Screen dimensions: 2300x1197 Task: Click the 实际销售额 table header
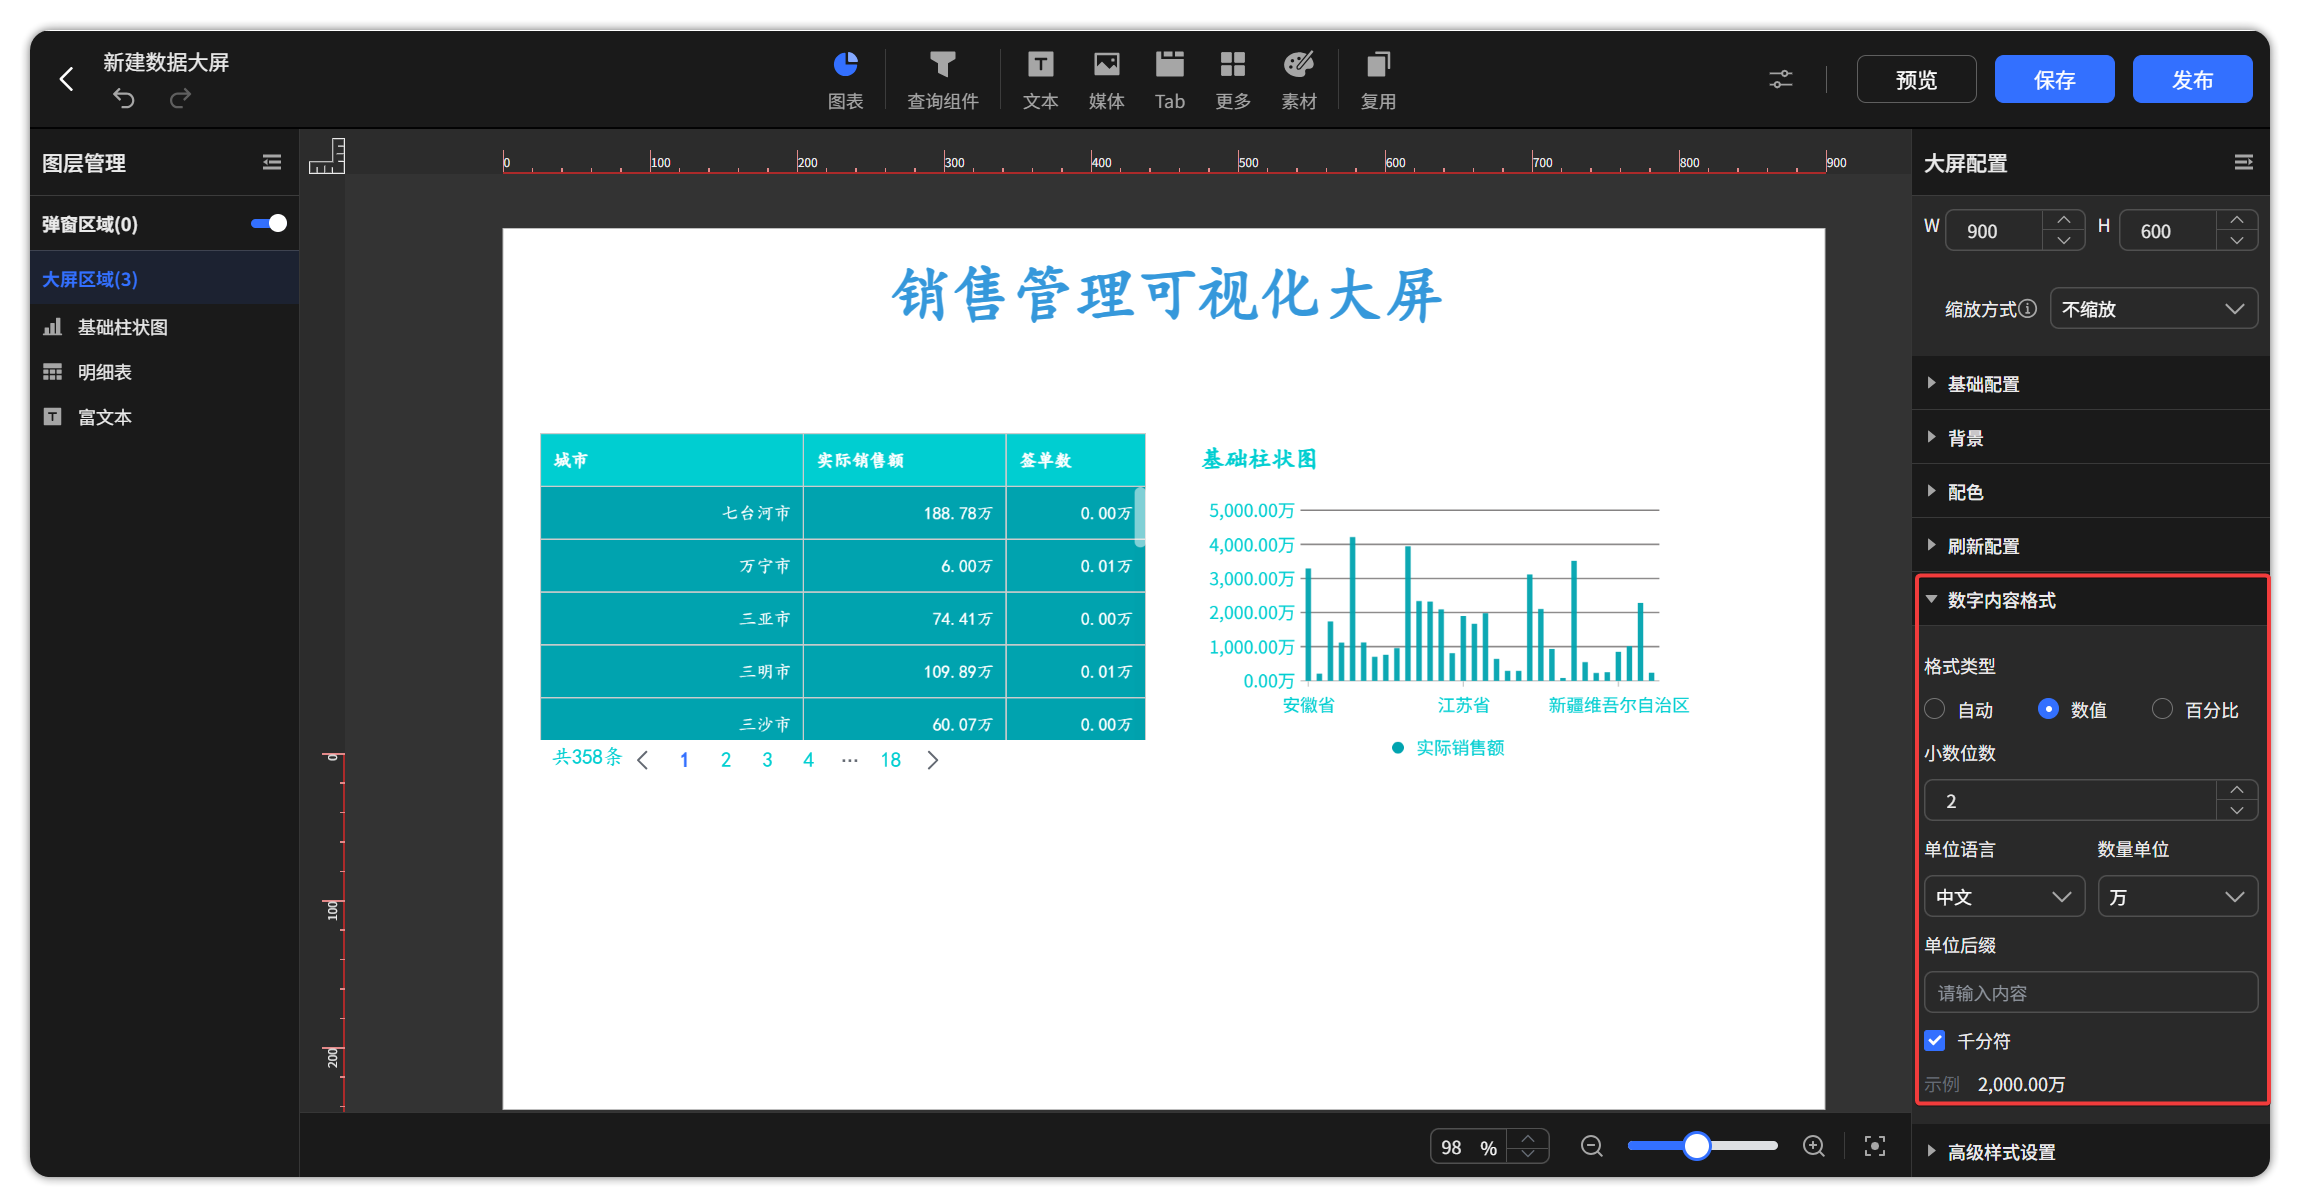[x=904, y=460]
